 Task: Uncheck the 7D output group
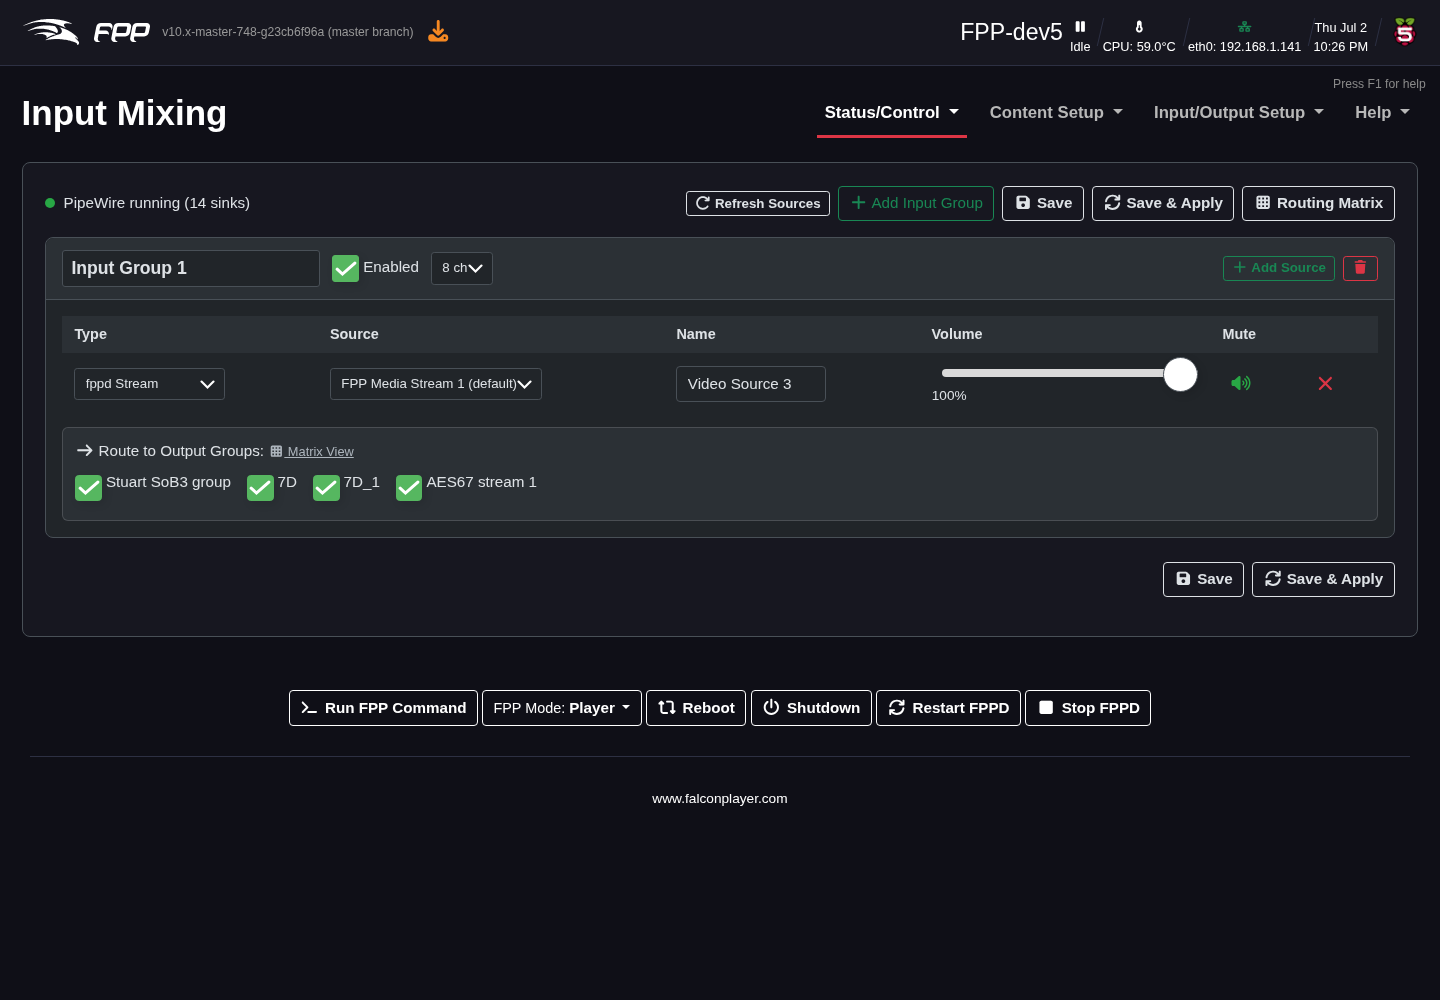(x=260, y=488)
